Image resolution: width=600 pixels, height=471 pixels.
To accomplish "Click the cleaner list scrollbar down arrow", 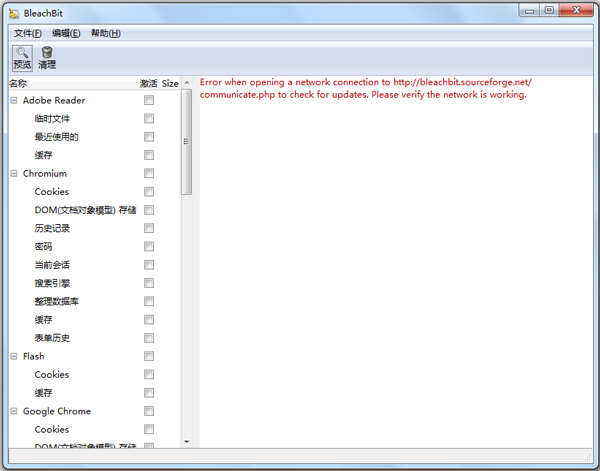I will tap(186, 441).
